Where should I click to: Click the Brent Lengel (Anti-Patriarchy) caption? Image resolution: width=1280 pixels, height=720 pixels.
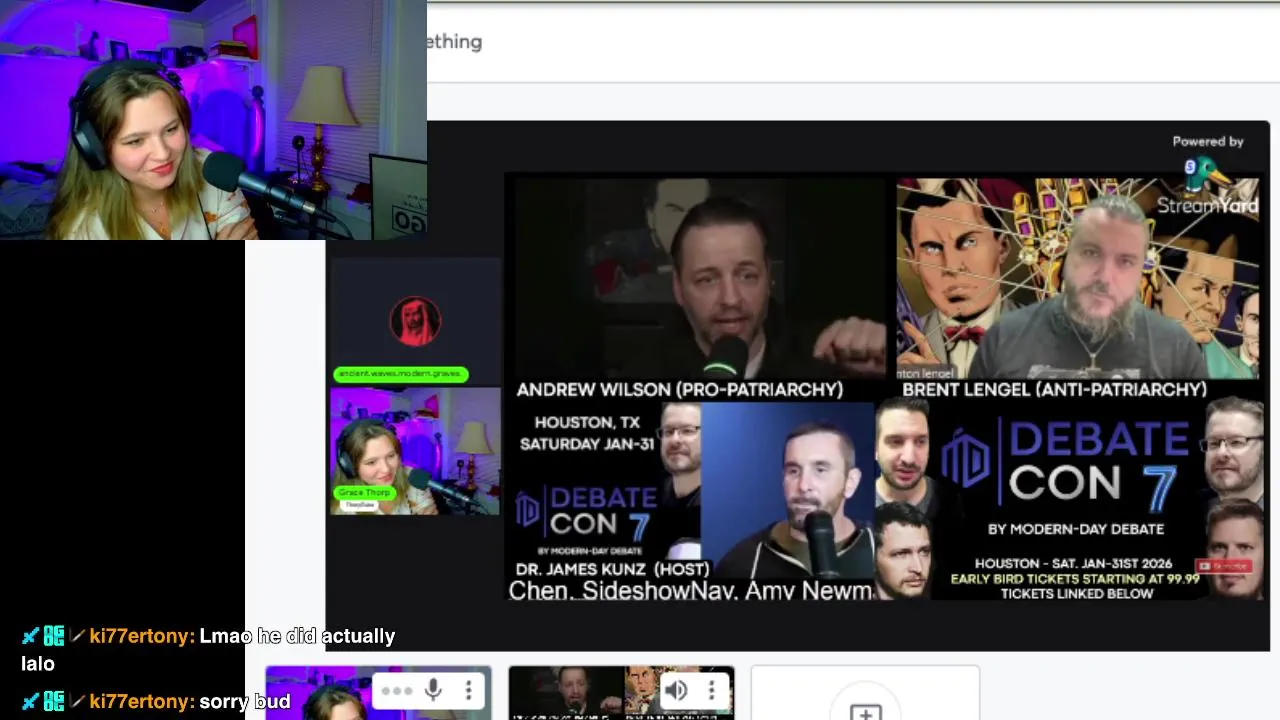point(1054,389)
